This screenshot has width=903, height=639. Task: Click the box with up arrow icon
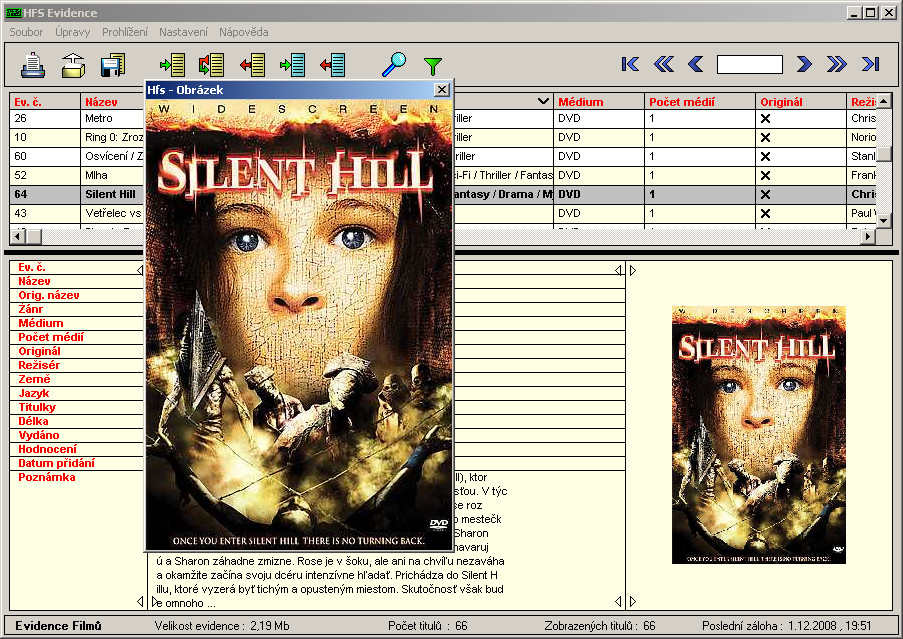(73, 64)
